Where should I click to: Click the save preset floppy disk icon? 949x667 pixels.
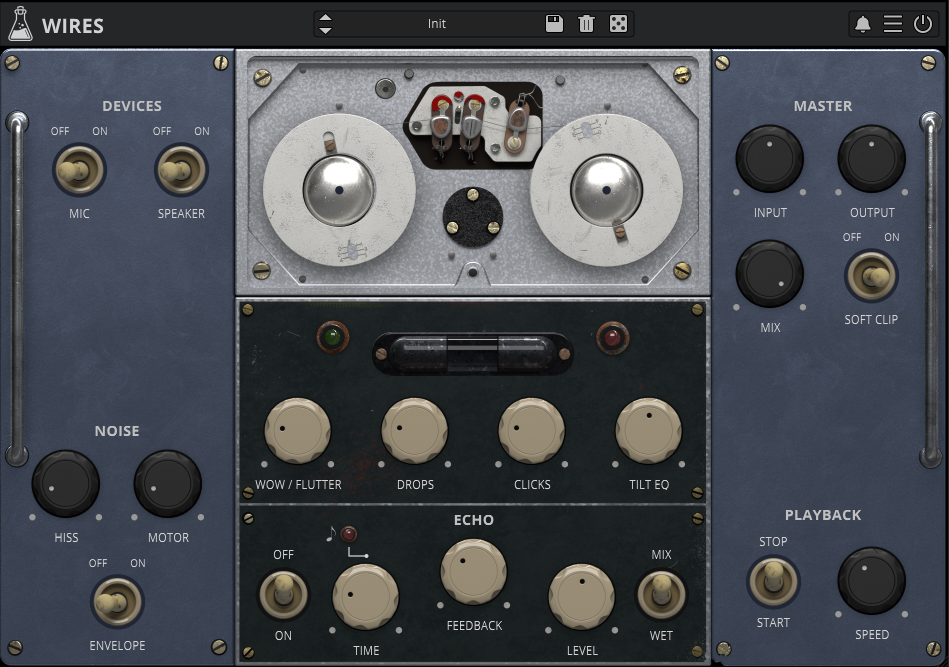click(554, 24)
